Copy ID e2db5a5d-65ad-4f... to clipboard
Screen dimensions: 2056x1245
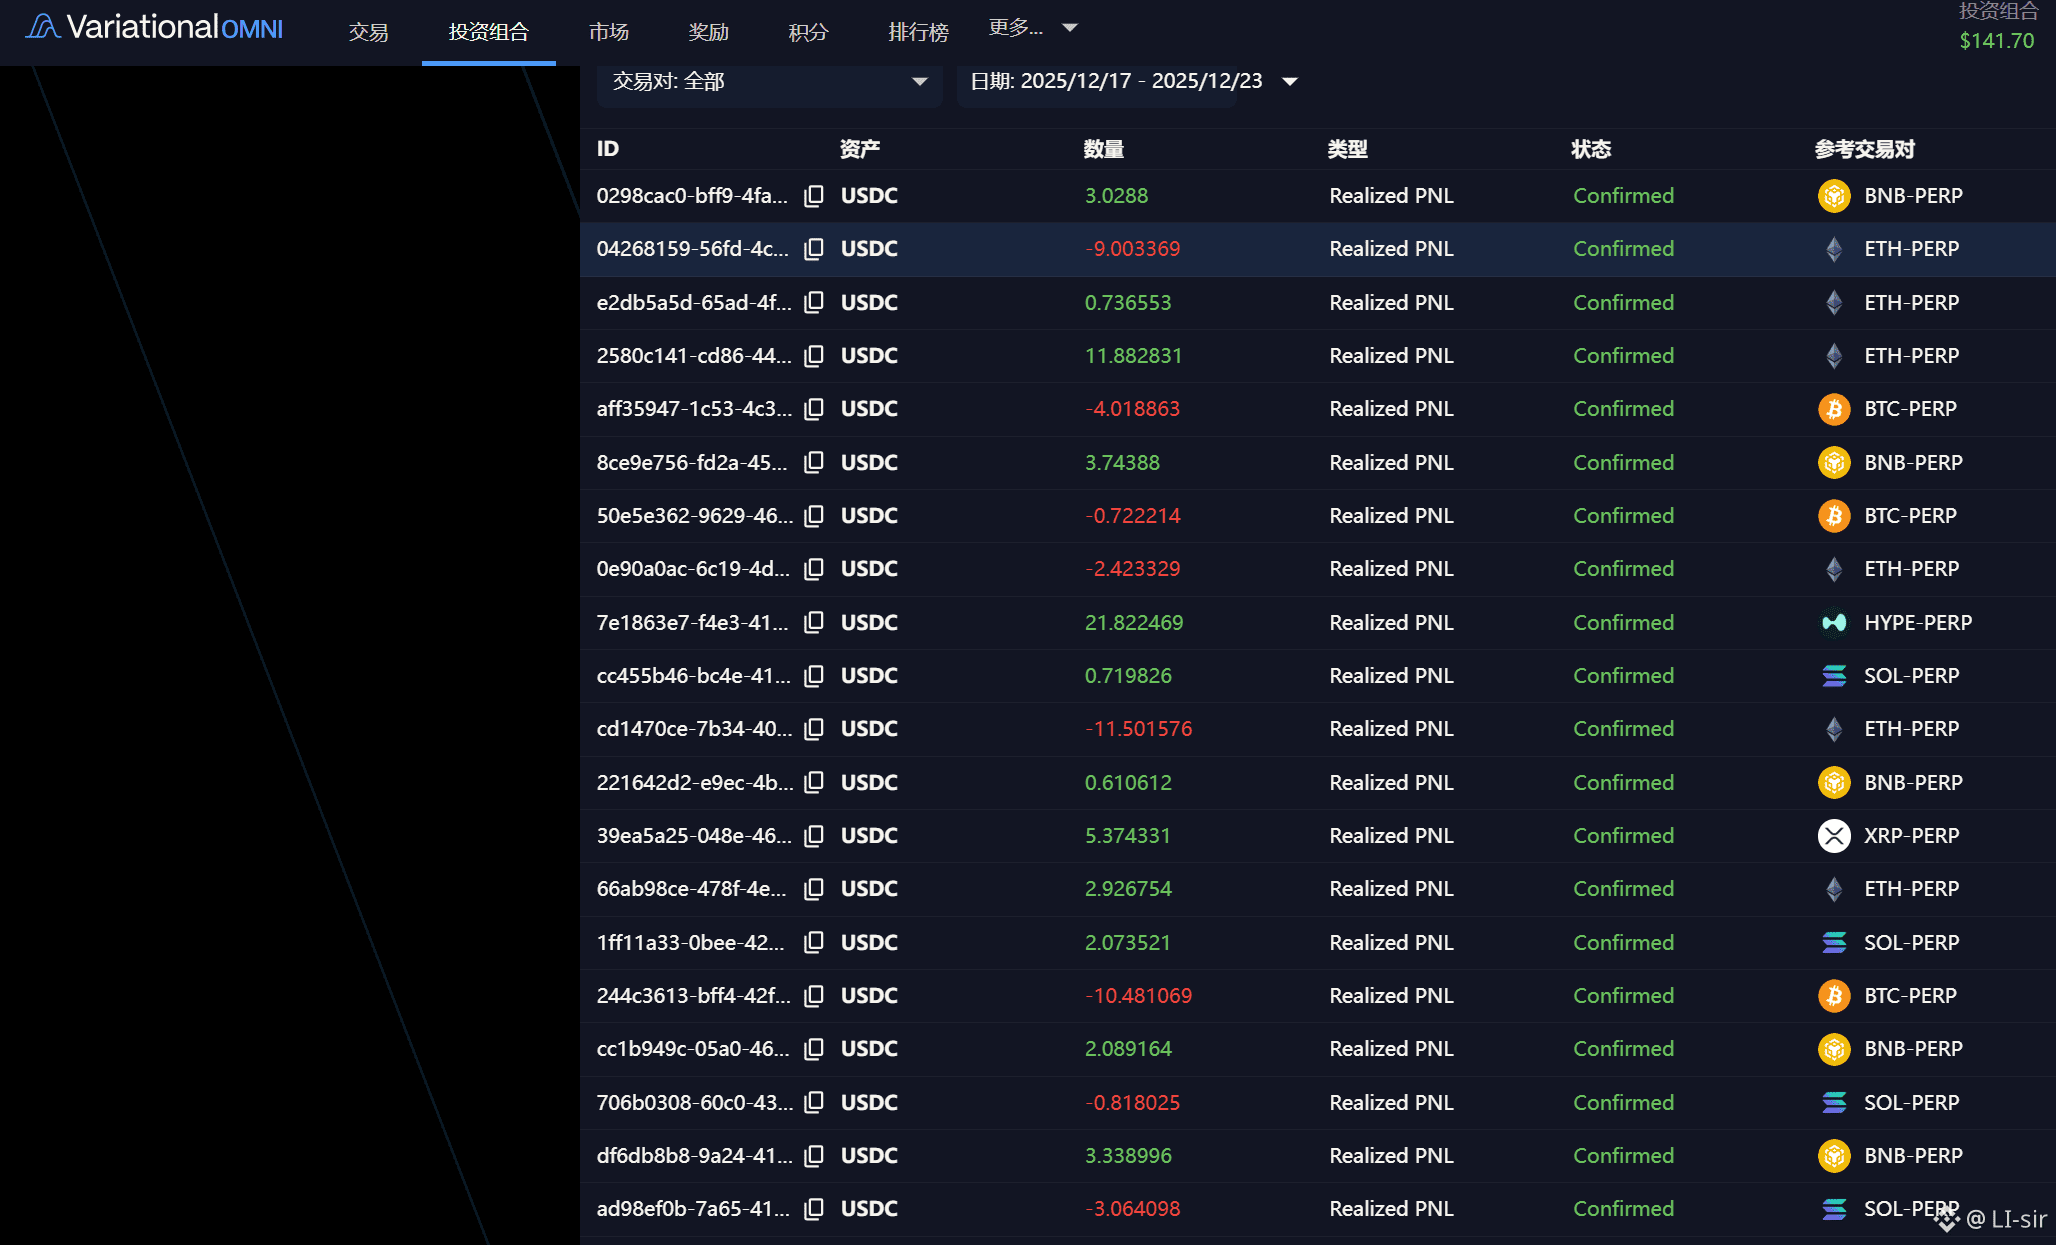[814, 302]
